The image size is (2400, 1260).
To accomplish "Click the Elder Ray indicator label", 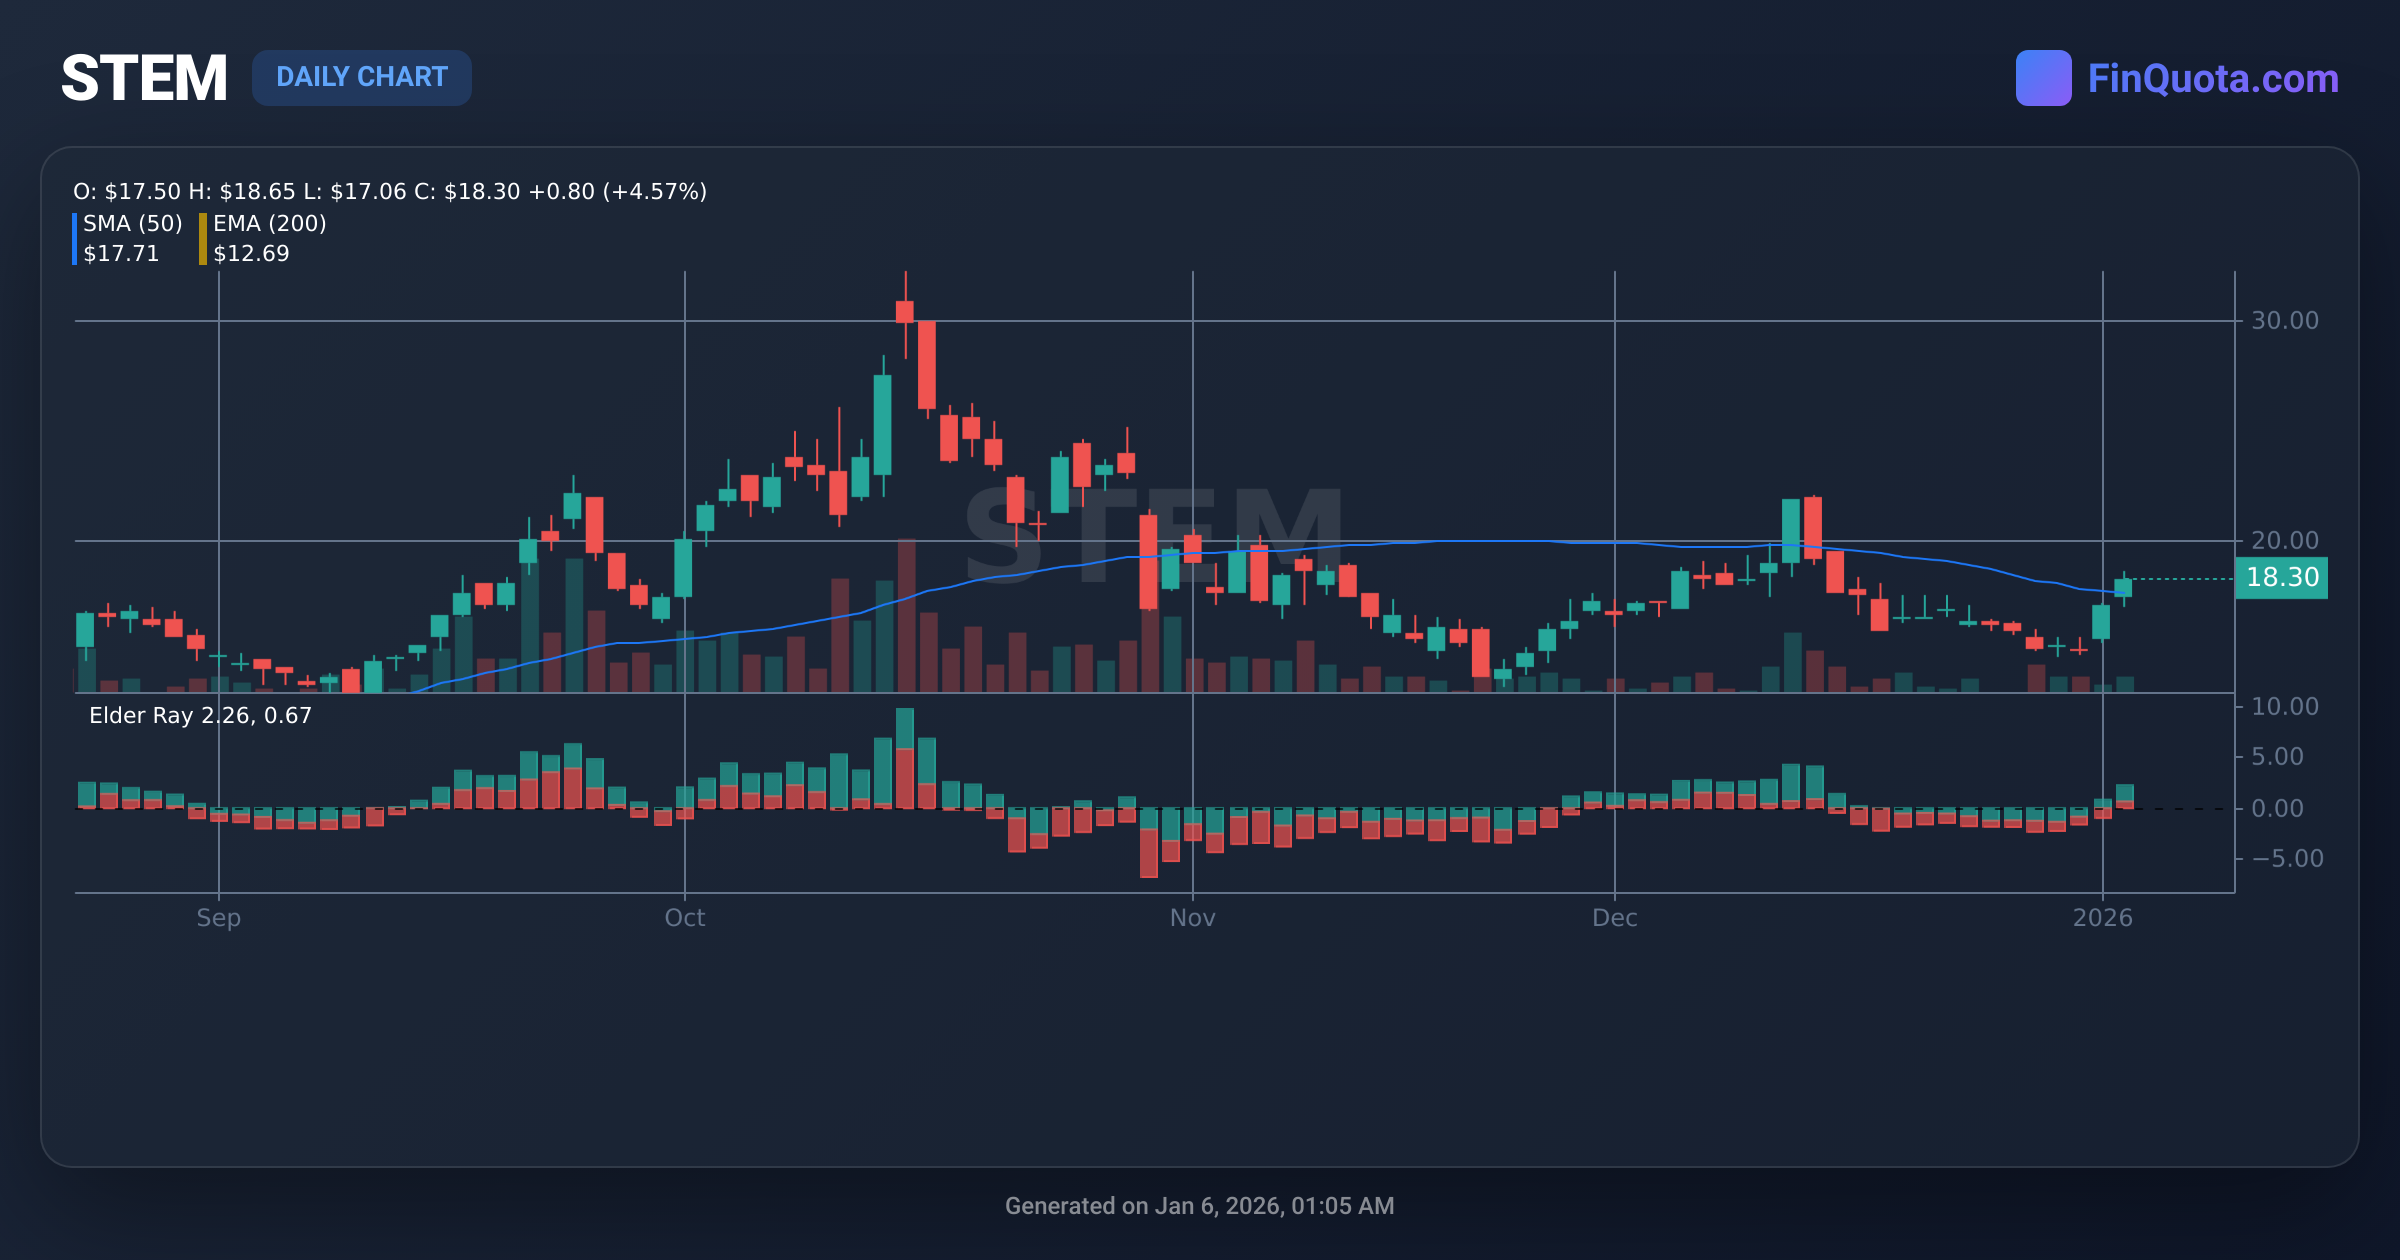I will pos(198,716).
